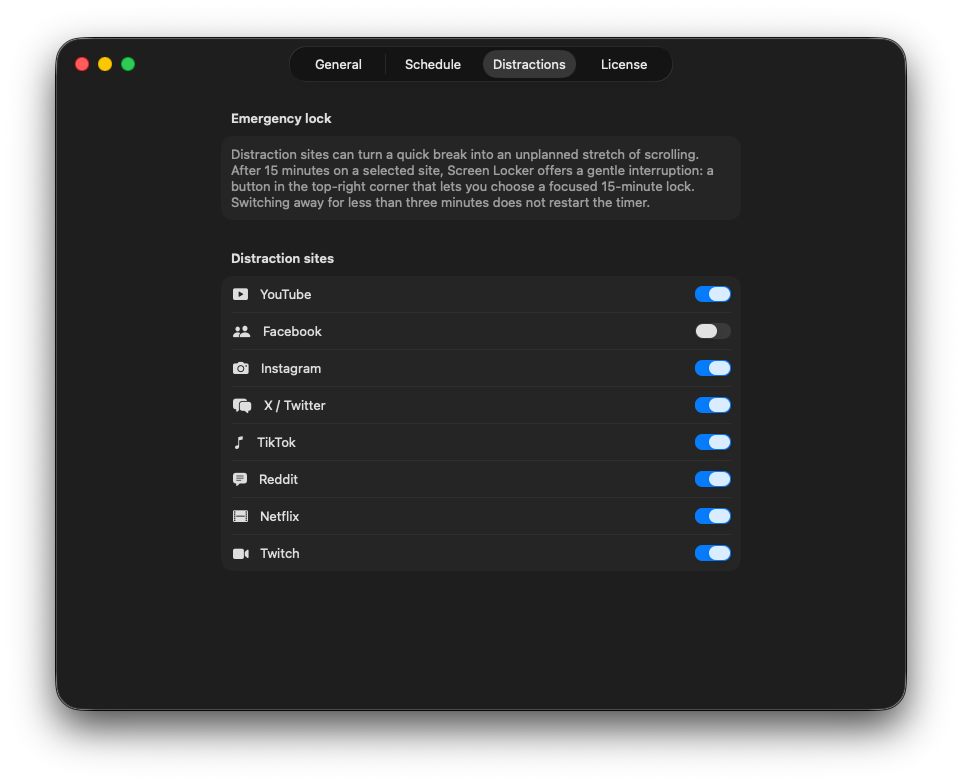Maximize the window with the green button
The width and height of the screenshot is (962, 784).
coord(128,64)
